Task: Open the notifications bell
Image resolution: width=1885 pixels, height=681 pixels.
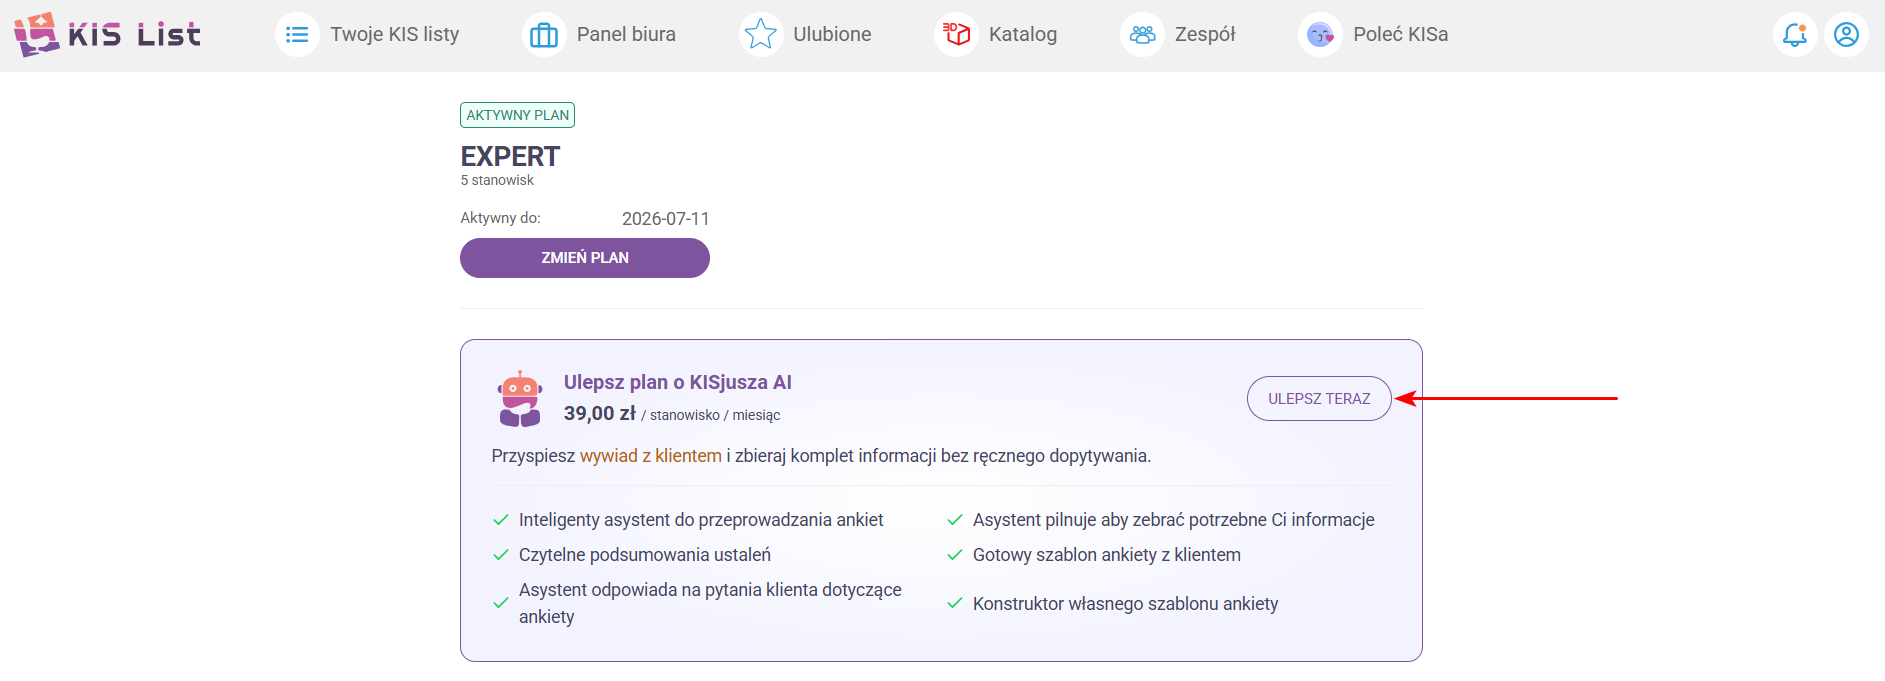Action: 1795,35
